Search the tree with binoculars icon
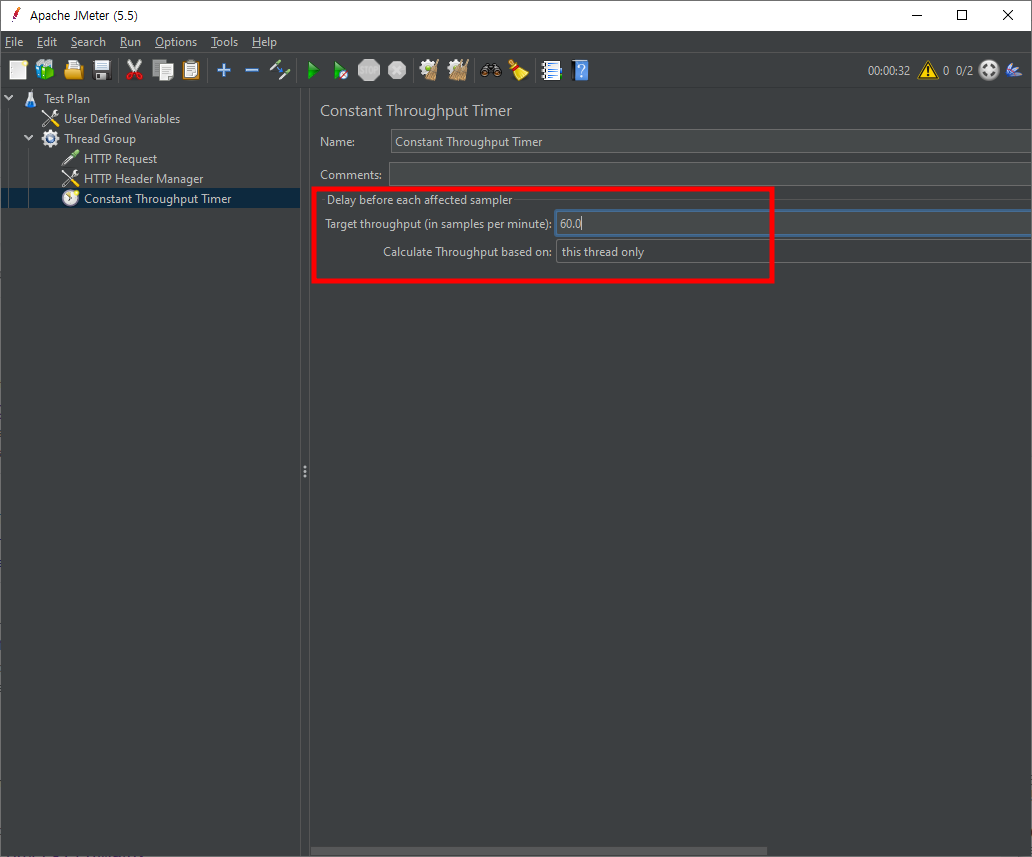Screen dimensions: 1032x857 pos(491,70)
